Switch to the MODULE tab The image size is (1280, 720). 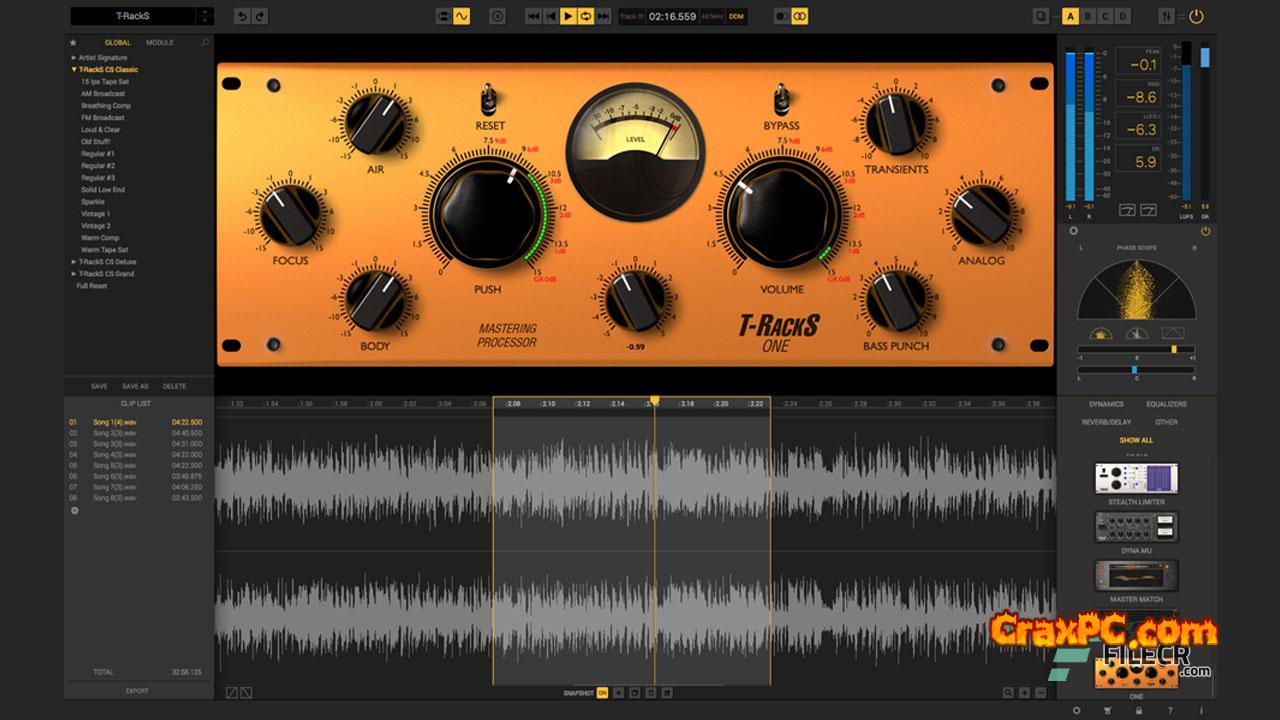(159, 43)
